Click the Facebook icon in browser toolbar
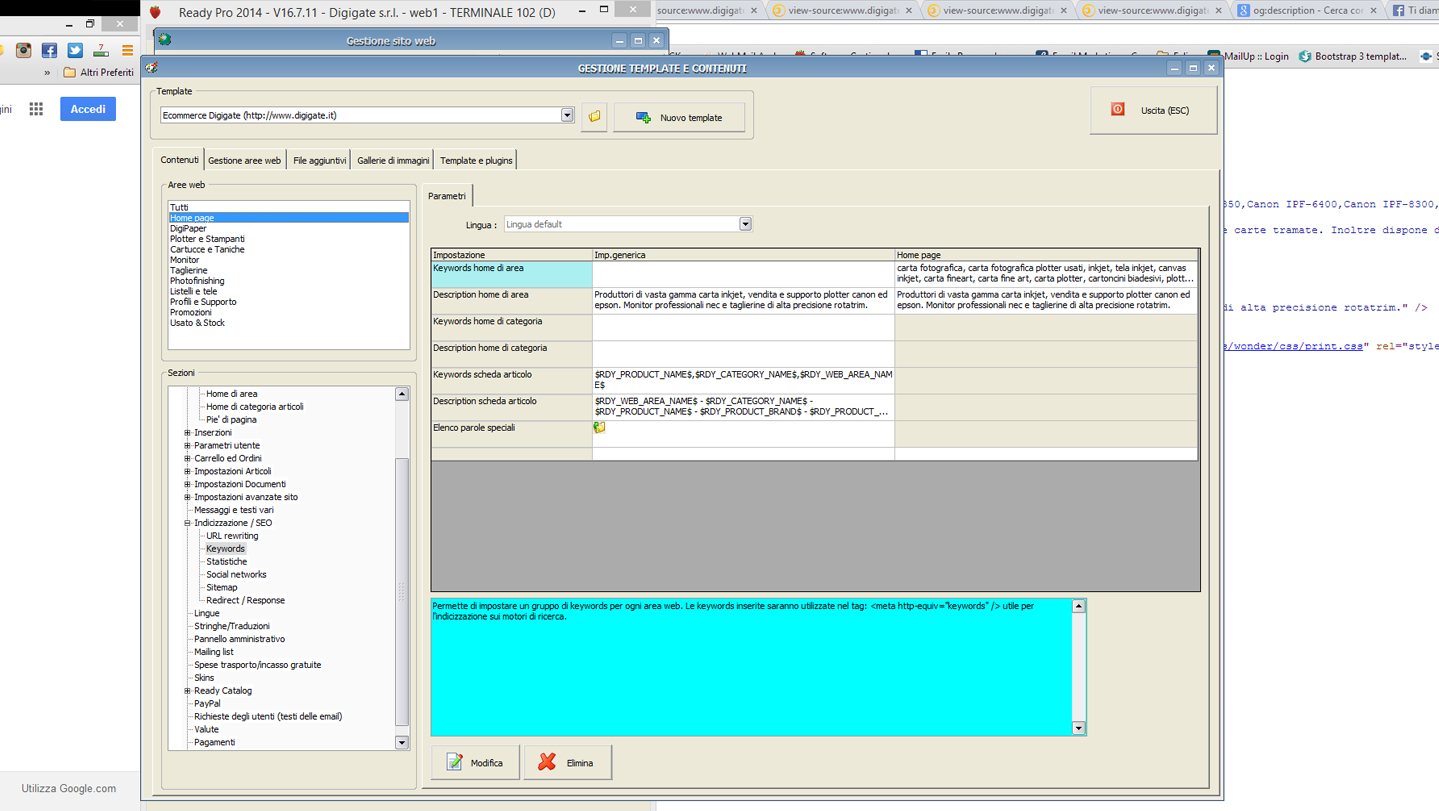Image resolution: width=1439 pixels, height=811 pixels. point(49,50)
